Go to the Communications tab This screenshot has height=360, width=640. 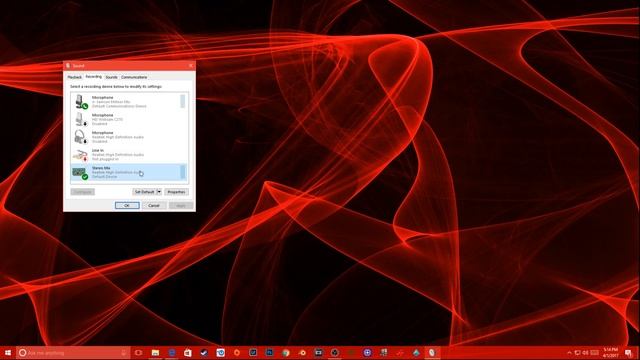coord(134,77)
